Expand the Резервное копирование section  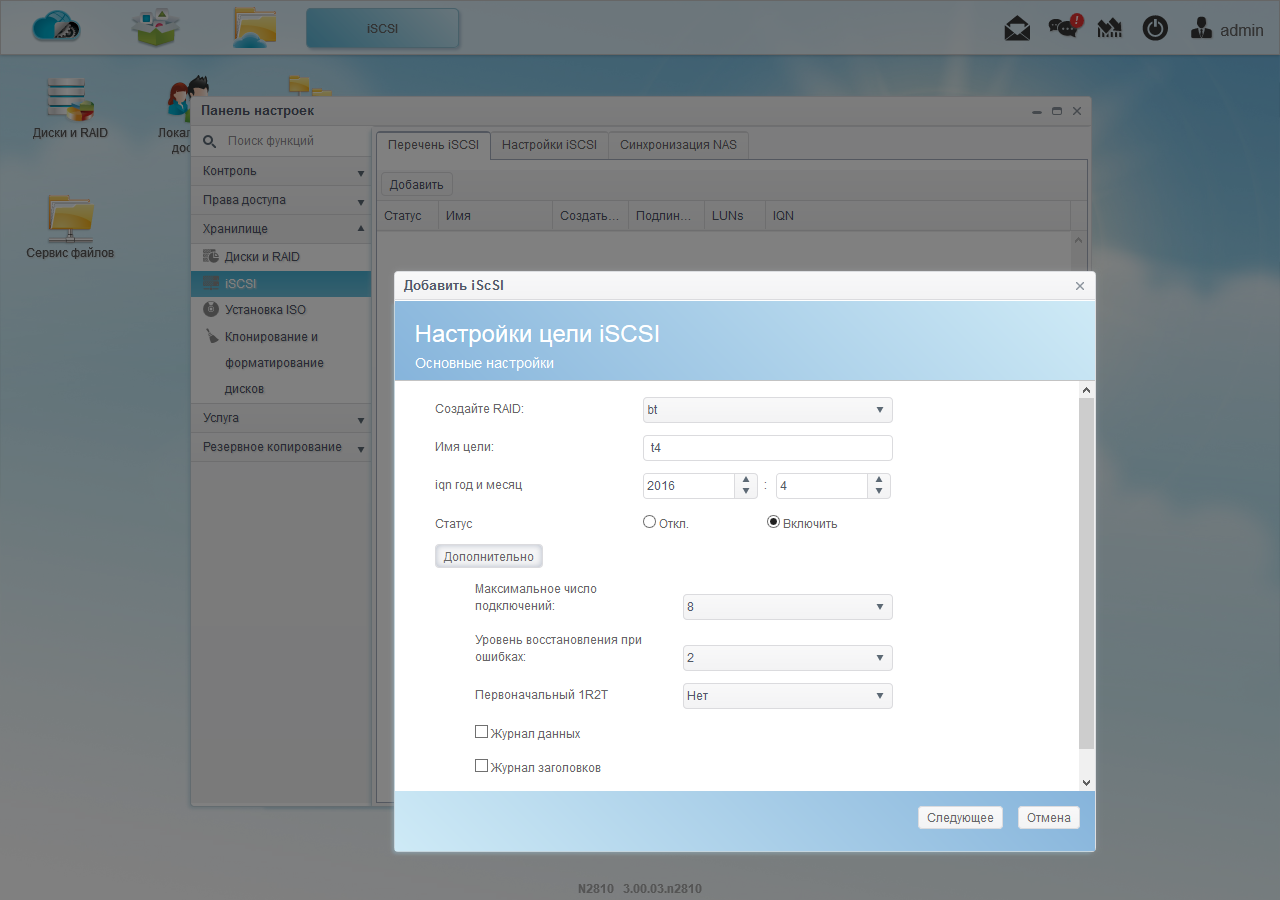pos(281,447)
